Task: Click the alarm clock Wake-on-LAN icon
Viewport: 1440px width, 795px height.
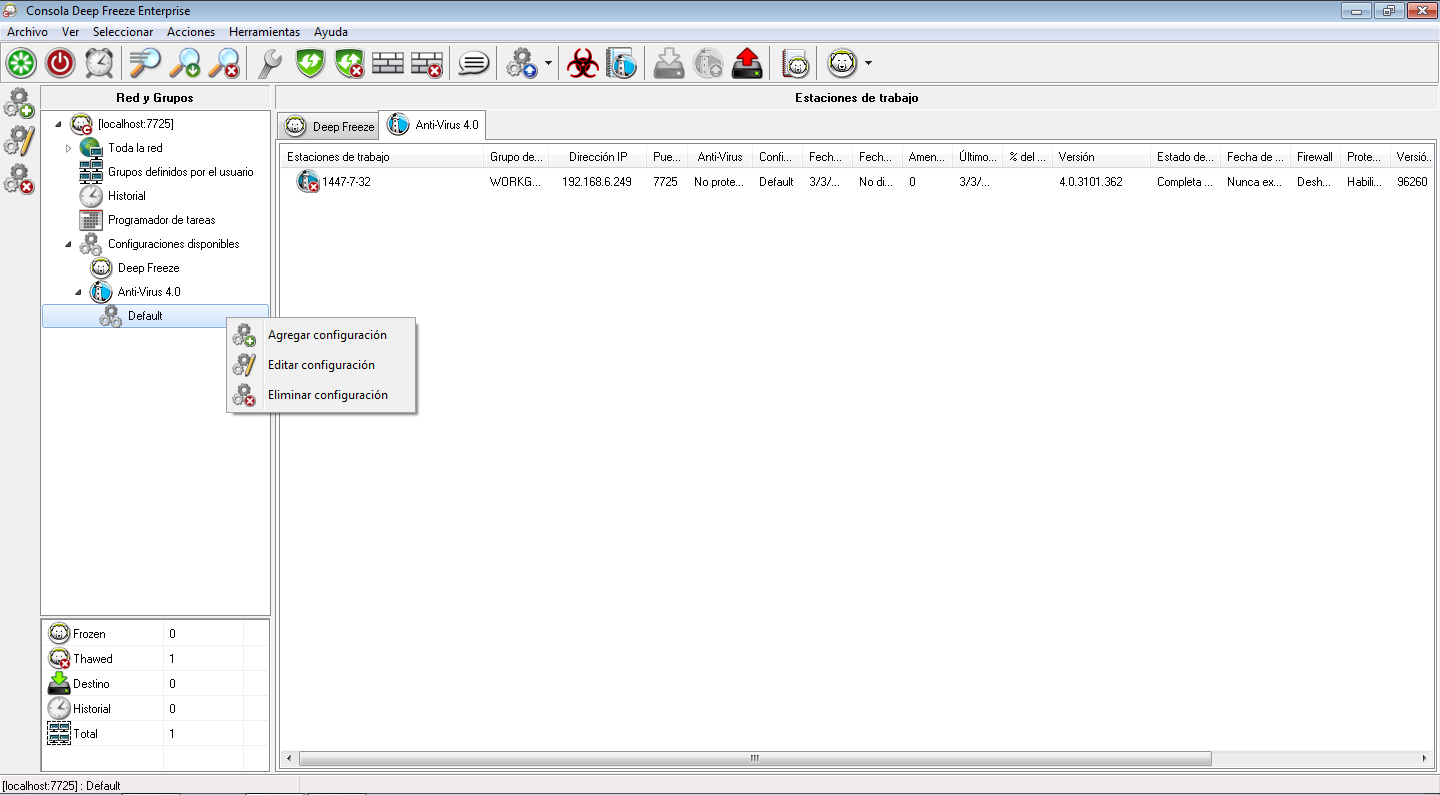Action: [x=99, y=64]
